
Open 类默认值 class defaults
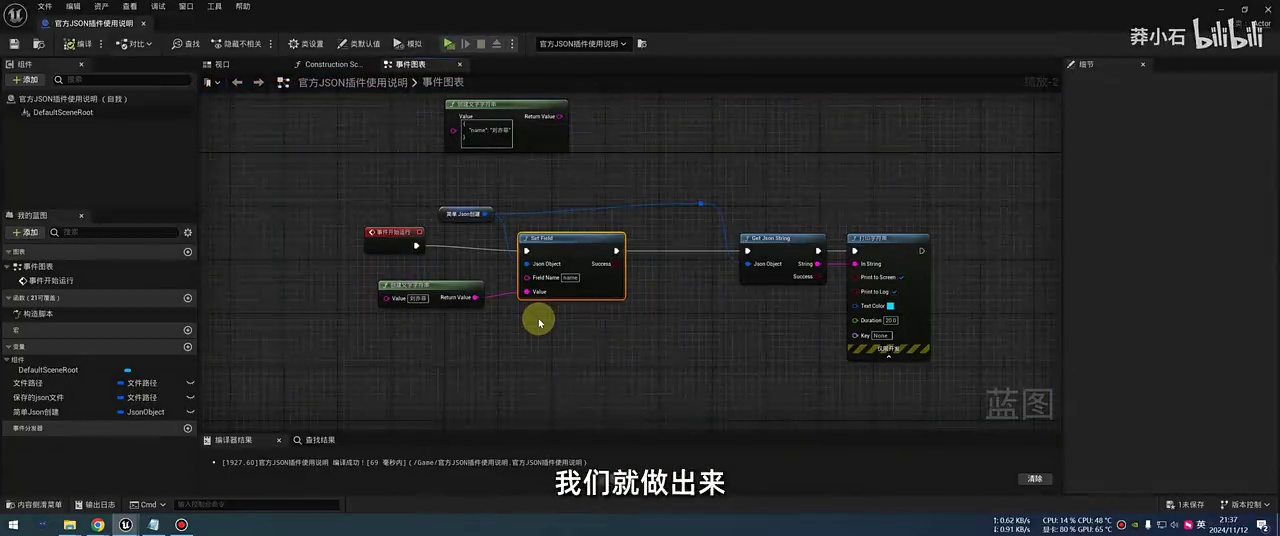coord(358,44)
